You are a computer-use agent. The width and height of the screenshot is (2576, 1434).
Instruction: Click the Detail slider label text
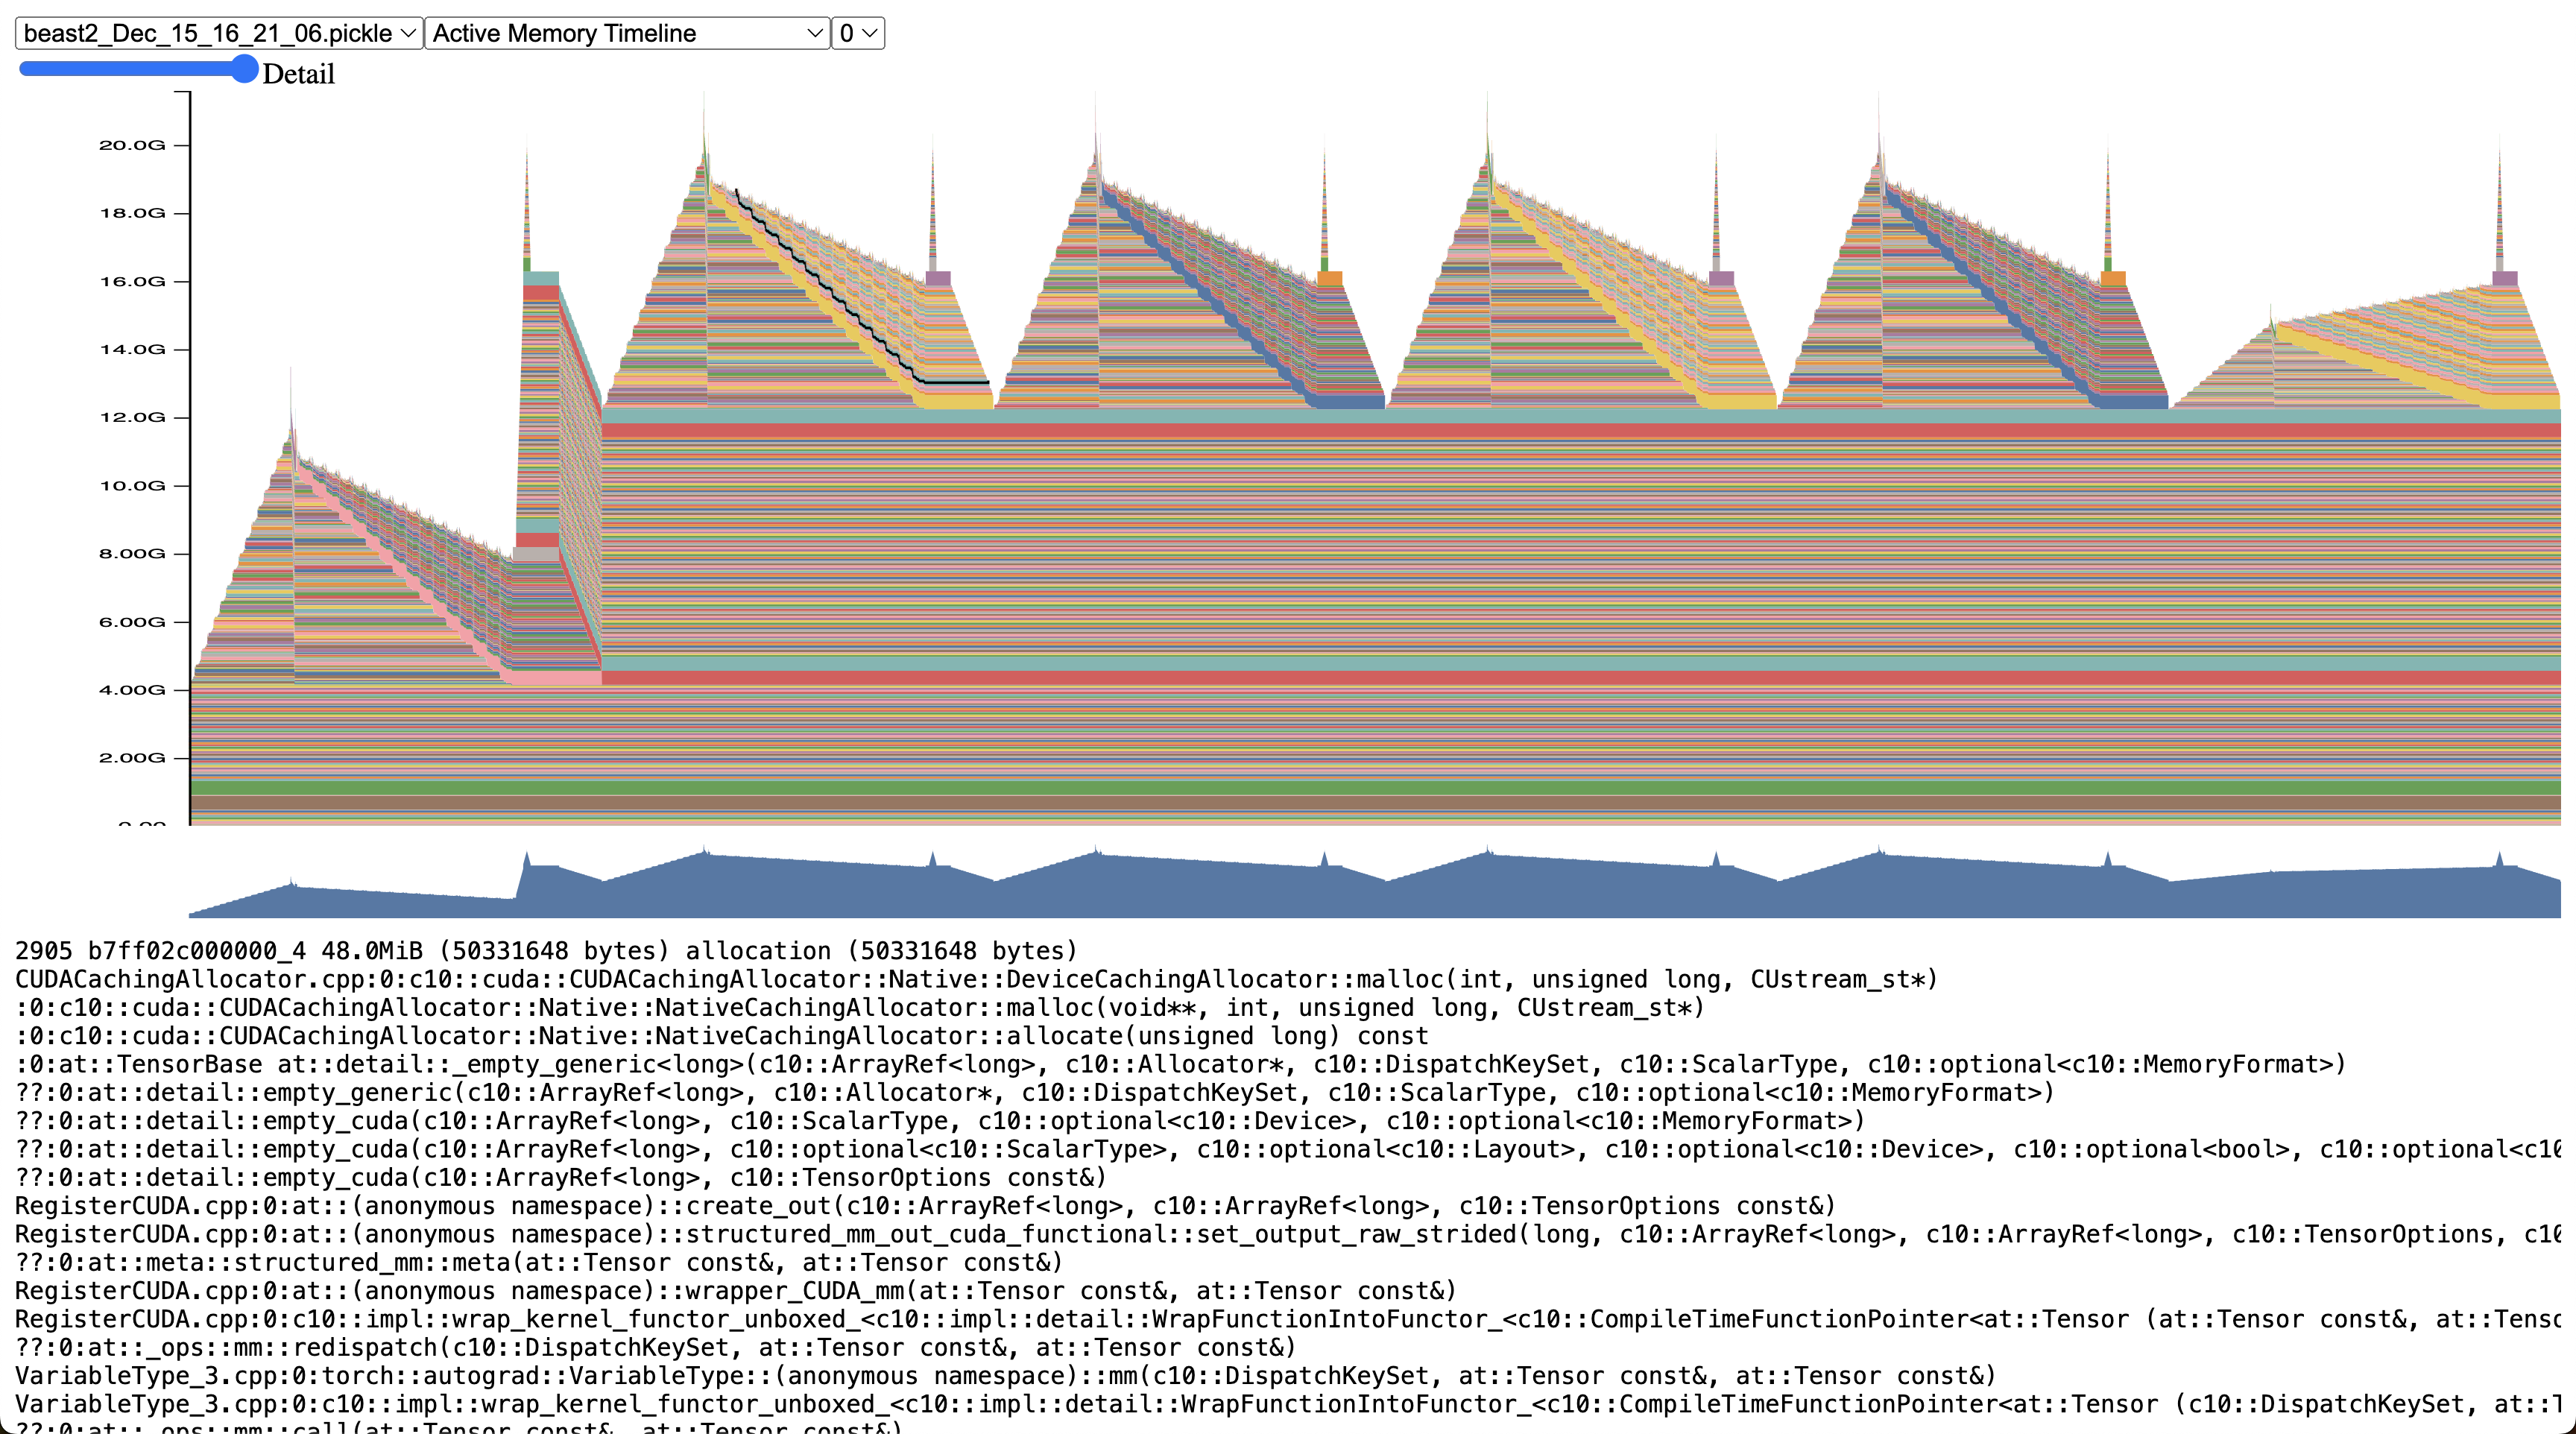[x=298, y=74]
